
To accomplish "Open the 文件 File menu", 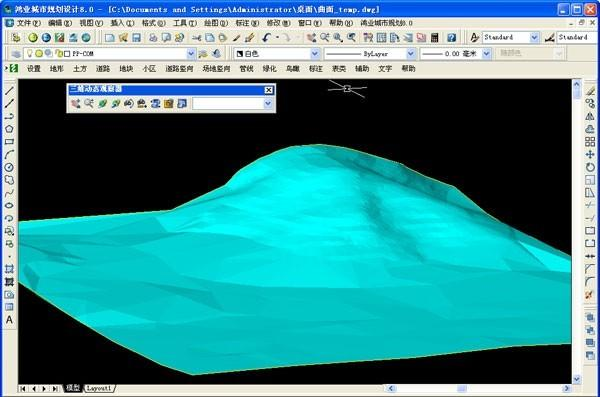I will click(x=29, y=23).
